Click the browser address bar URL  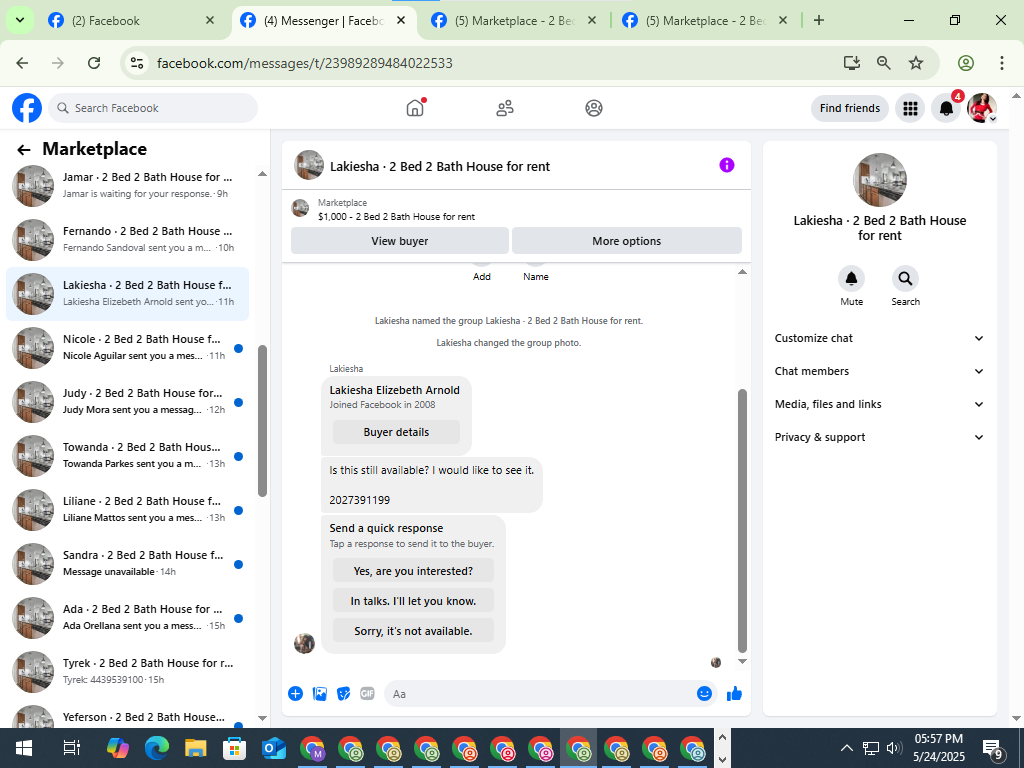pyautogui.click(x=304, y=63)
